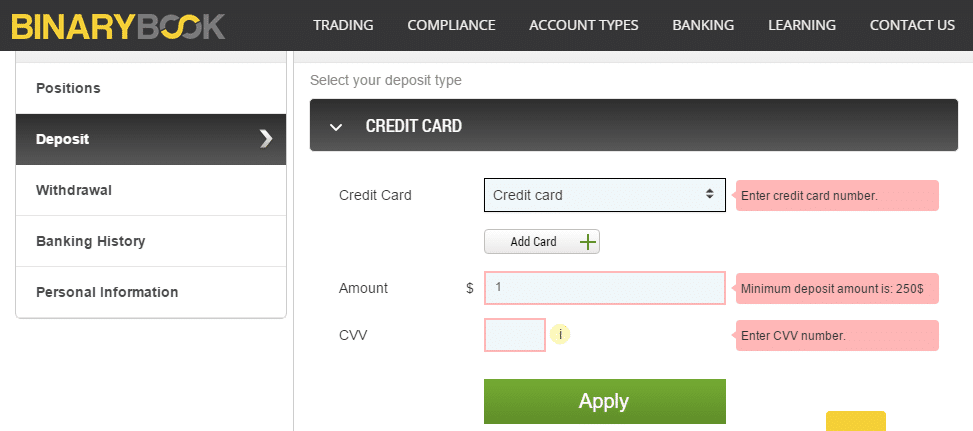
Task: Click the BinaryBook logo
Action: point(118,26)
